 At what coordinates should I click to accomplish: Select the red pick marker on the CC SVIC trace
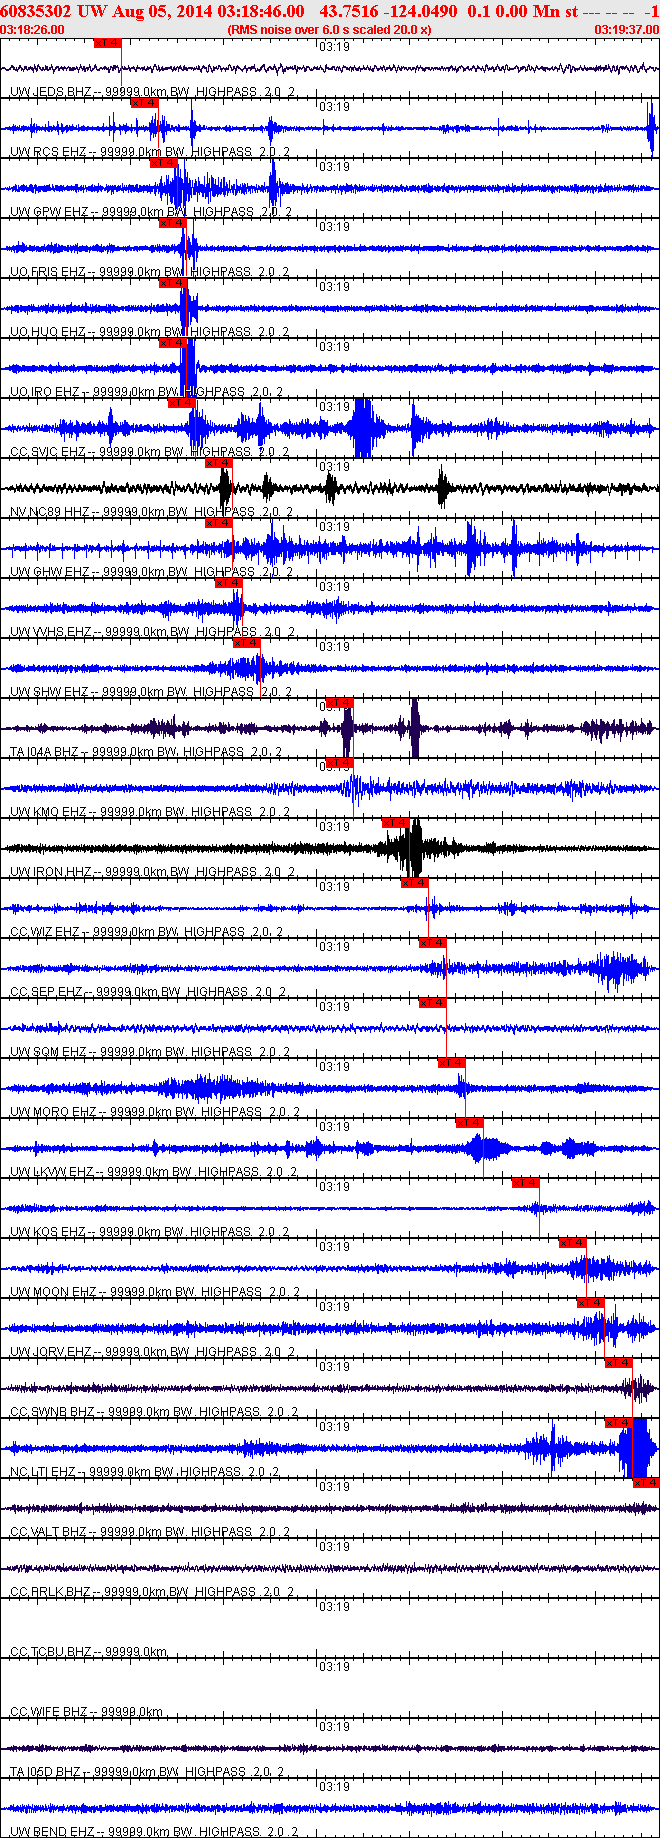pyautogui.click(x=182, y=403)
